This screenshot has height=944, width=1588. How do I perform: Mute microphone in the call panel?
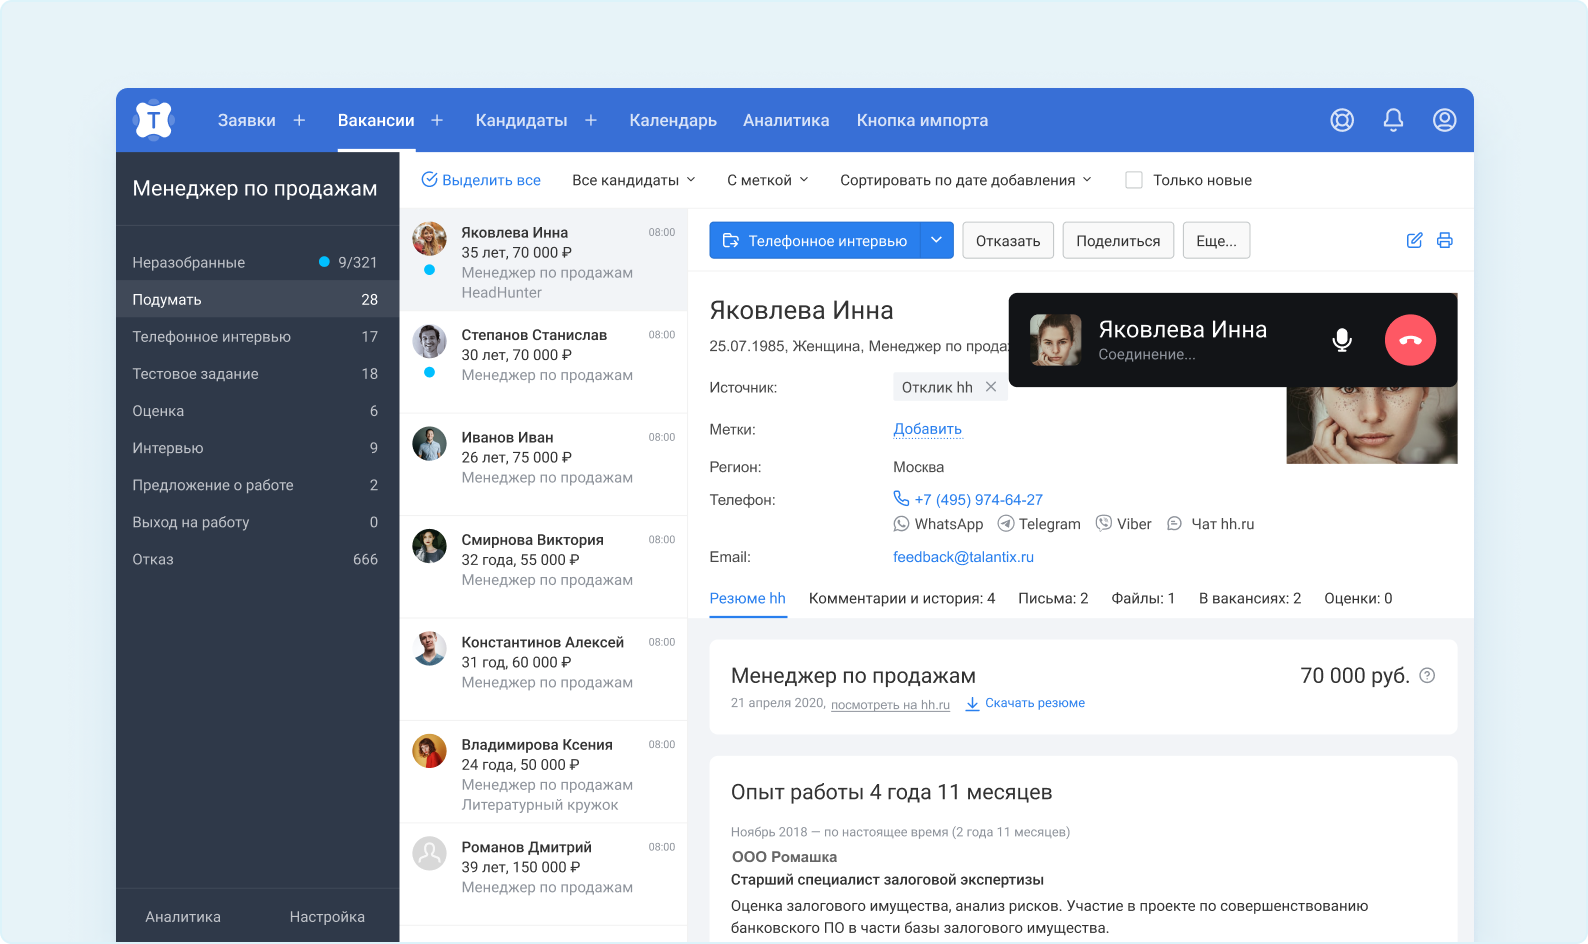tap(1342, 340)
